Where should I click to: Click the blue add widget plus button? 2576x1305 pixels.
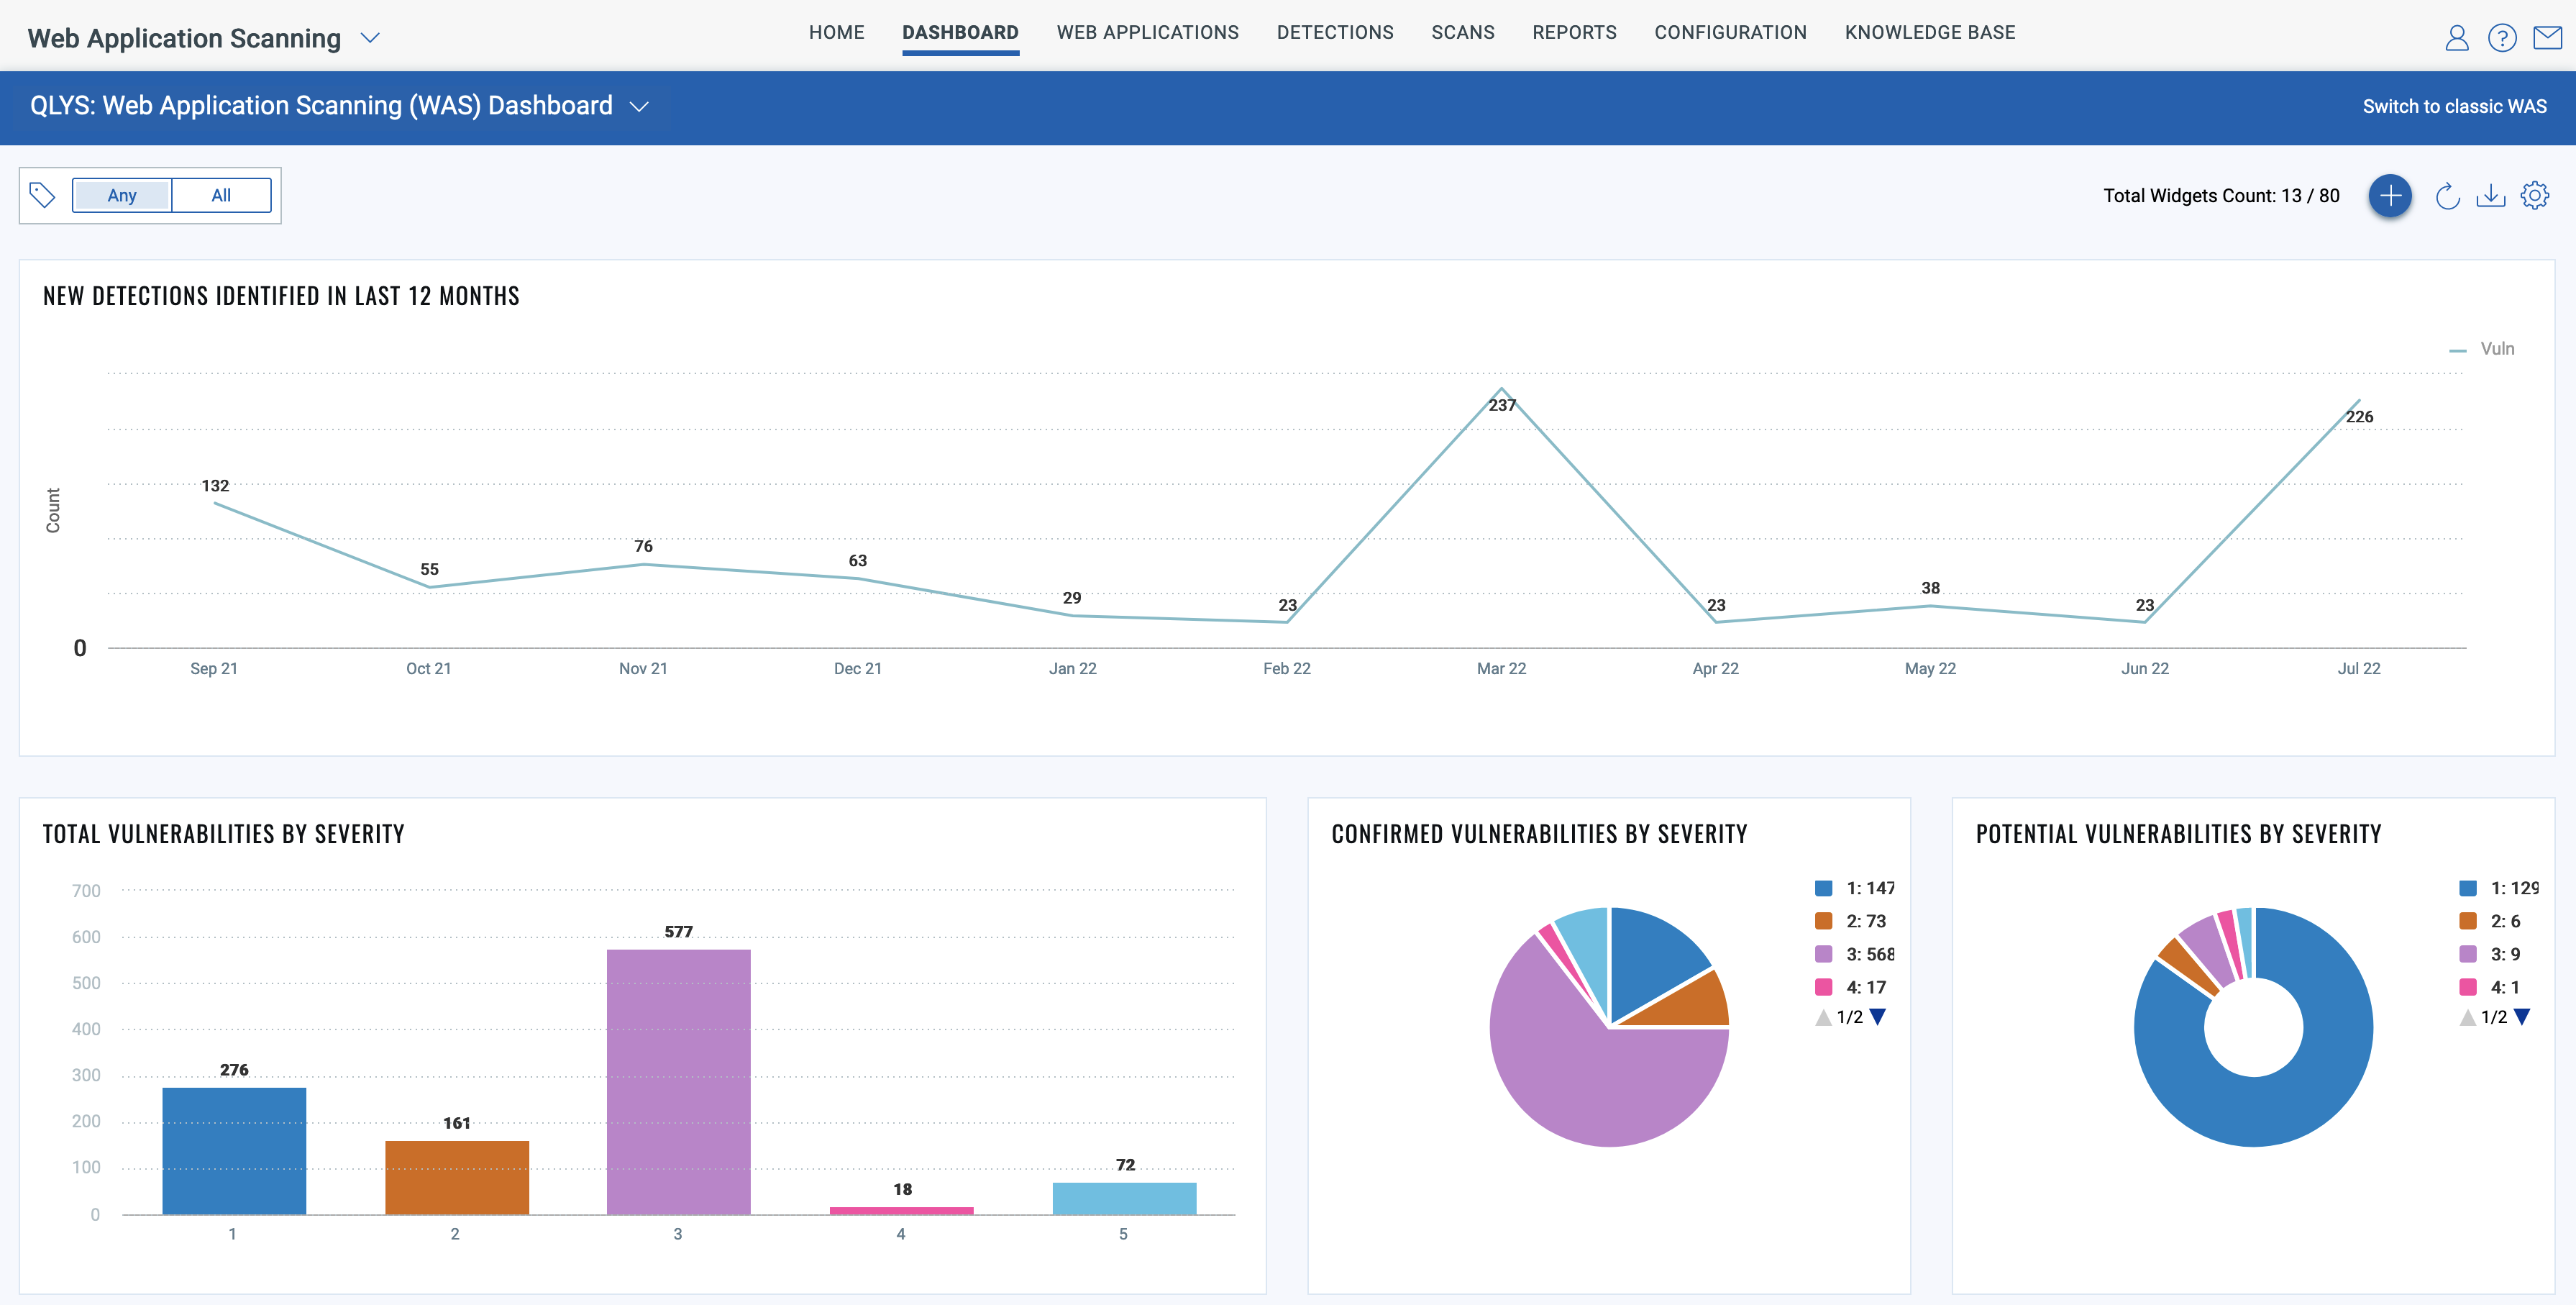coord(2390,196)
